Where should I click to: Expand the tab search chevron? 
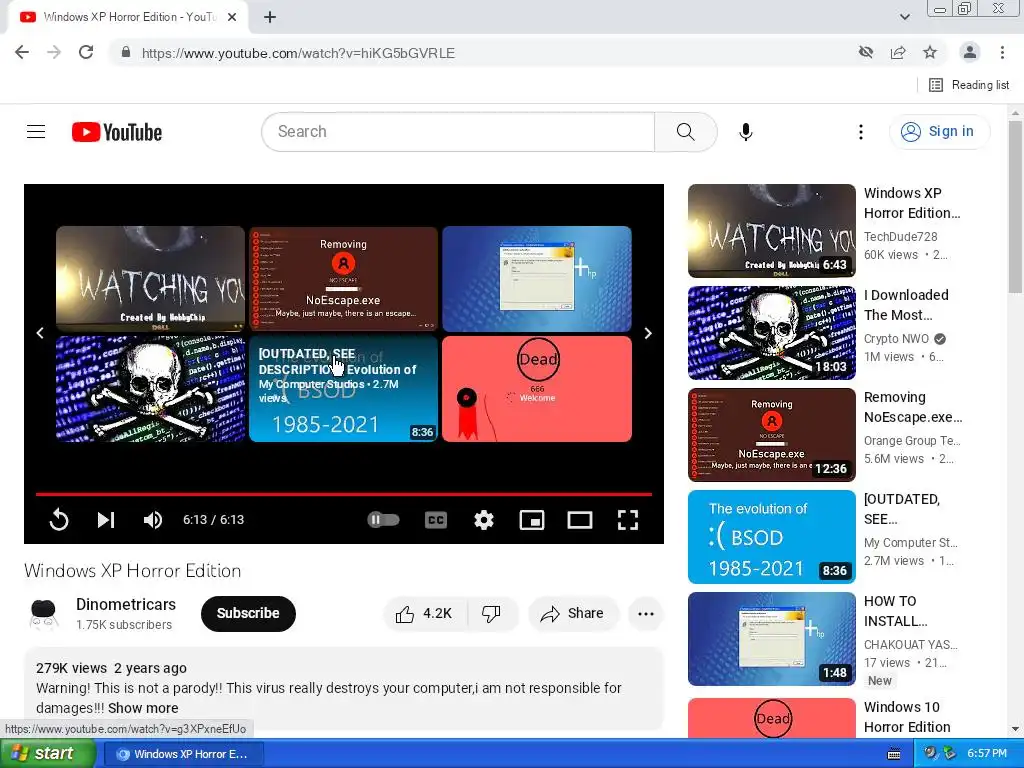click(x=904, y=17)
